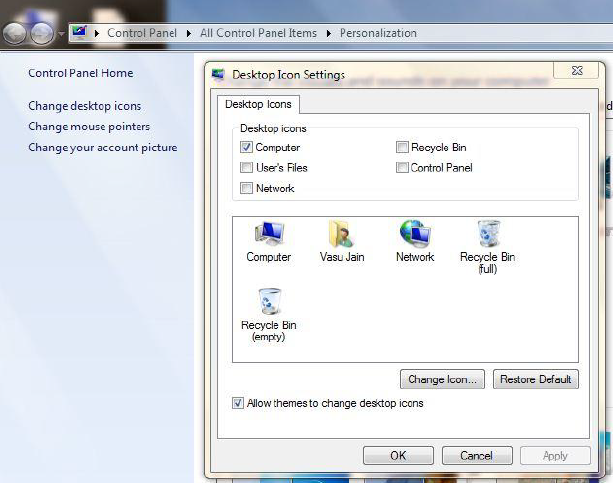Click the Apply button
The image size is (613, 483).
coord(555,455)
